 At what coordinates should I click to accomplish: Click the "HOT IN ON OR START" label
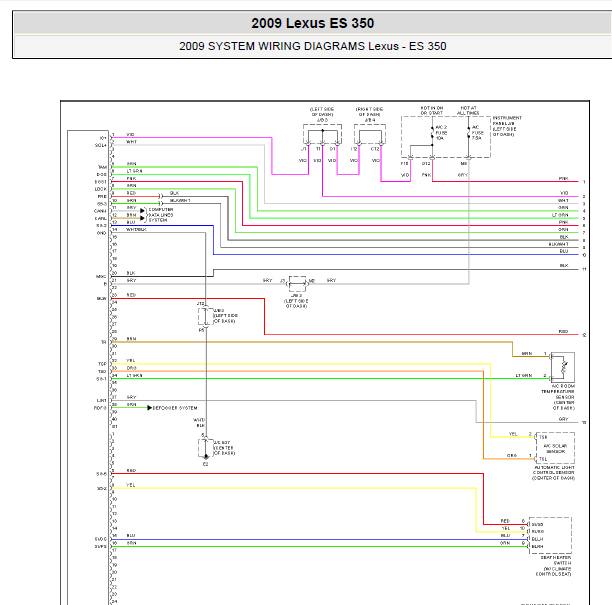(x=432, y=110)
